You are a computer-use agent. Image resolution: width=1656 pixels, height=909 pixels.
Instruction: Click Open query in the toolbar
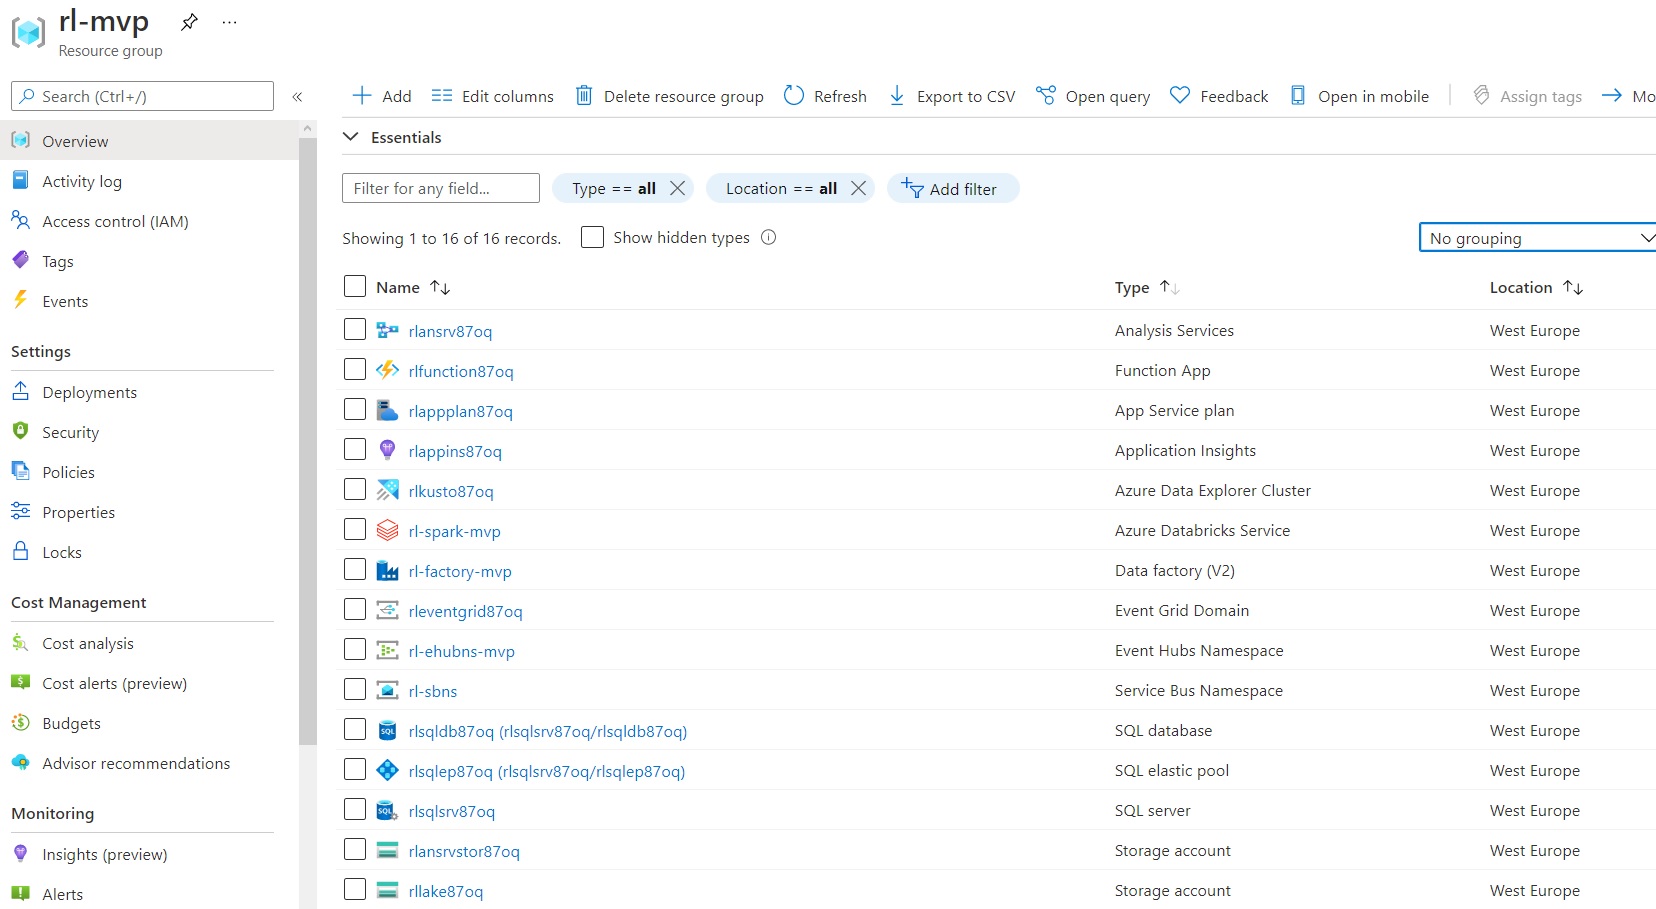pos(1093,96)
